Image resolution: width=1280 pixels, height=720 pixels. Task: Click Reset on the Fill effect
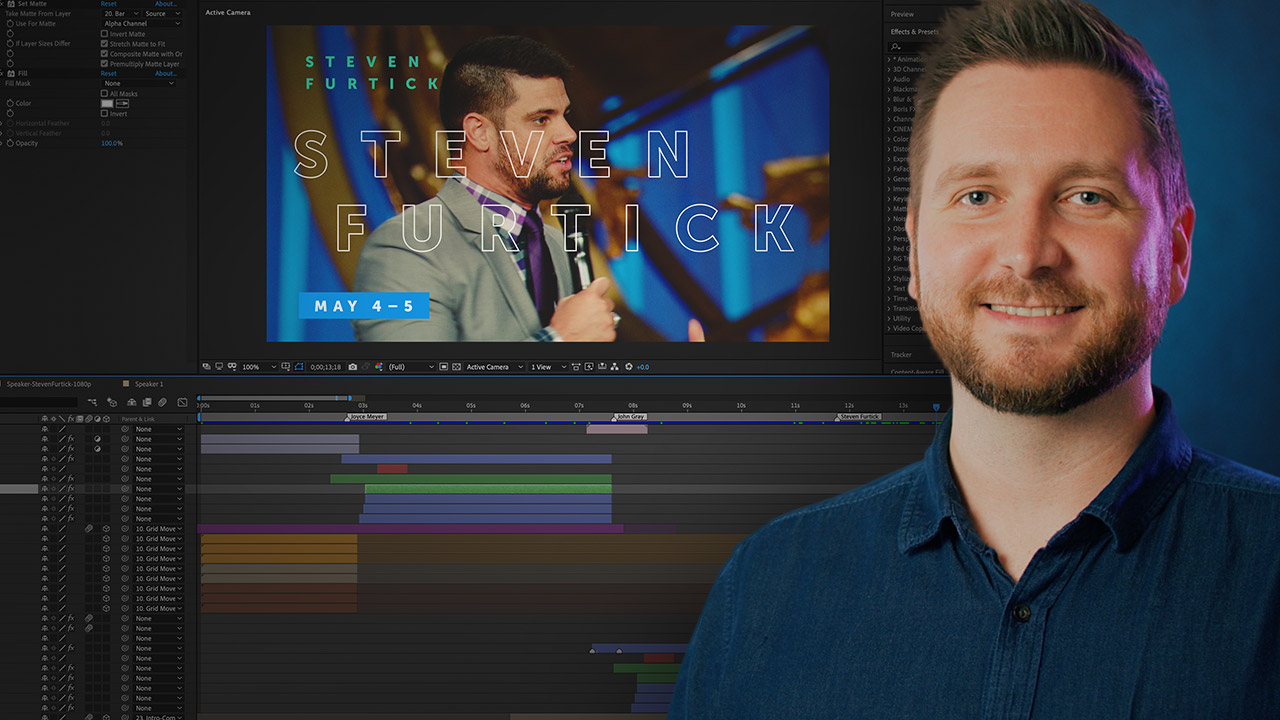point(108,73)
